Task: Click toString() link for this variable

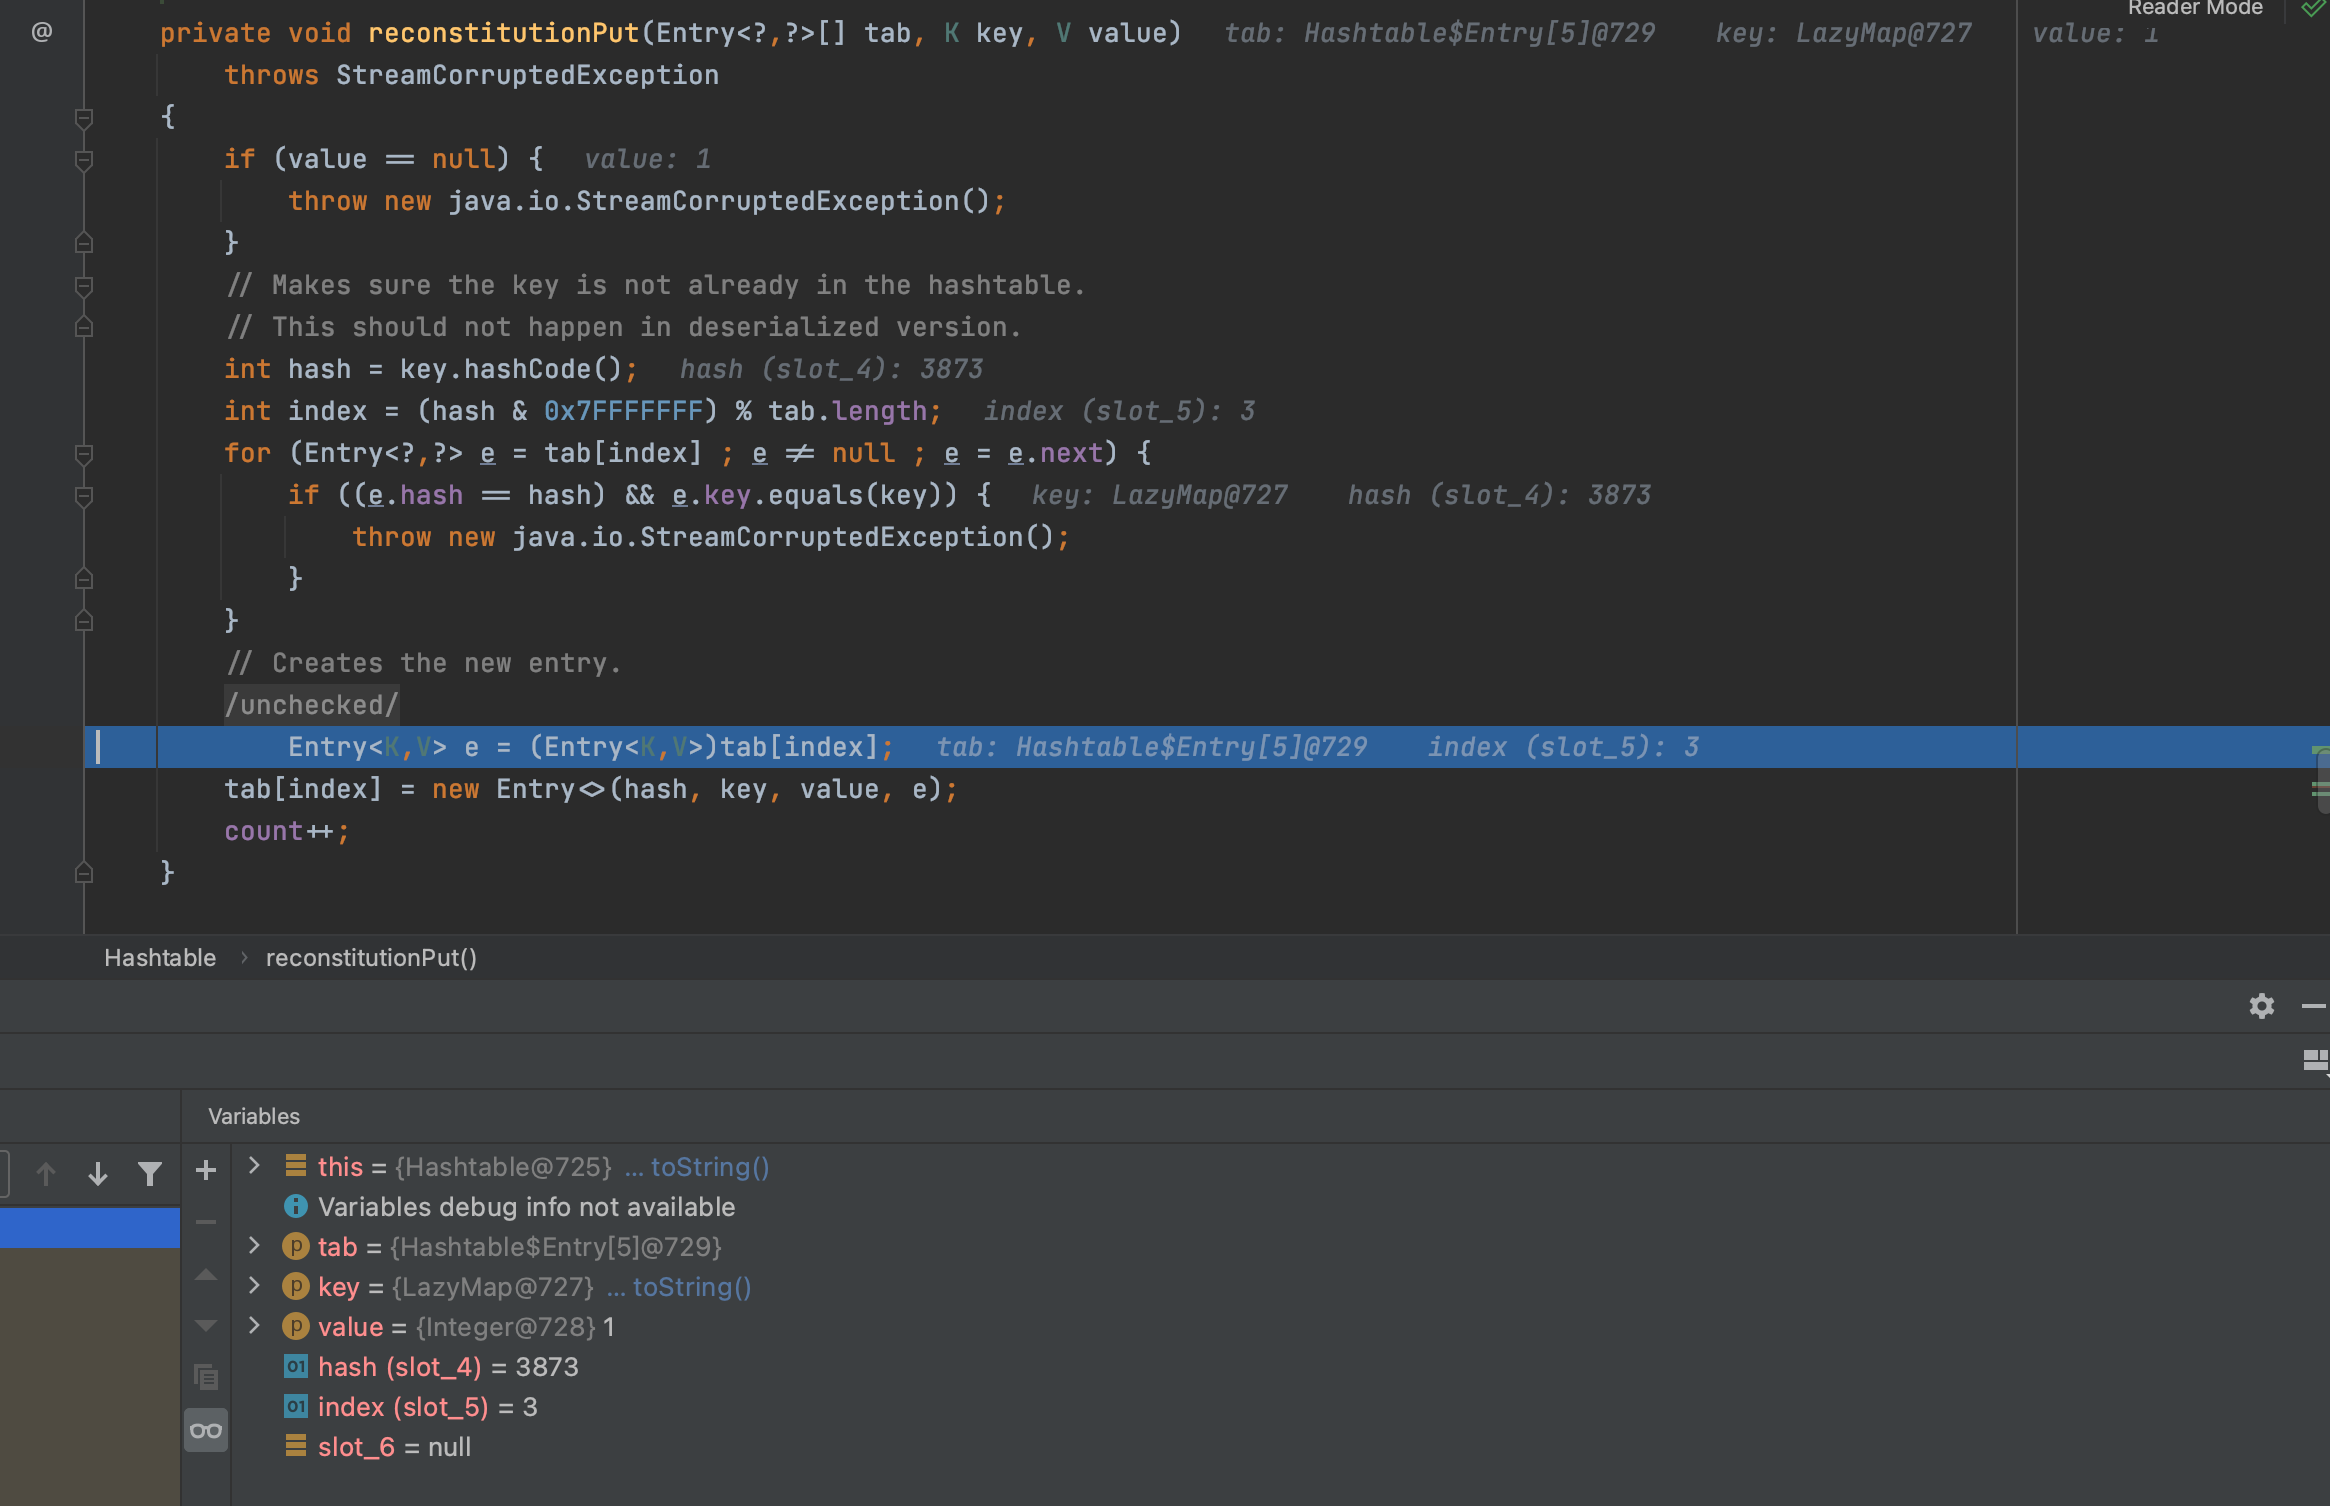Action: click(x=709, y=1167)
